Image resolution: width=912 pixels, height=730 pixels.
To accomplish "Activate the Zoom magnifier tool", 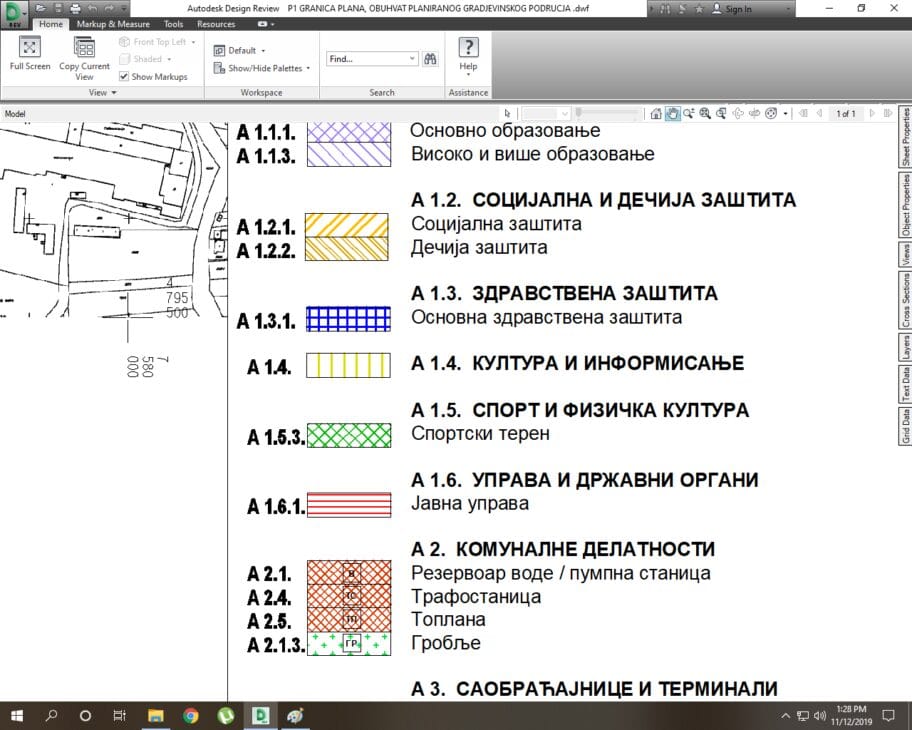I will point(689,114).
